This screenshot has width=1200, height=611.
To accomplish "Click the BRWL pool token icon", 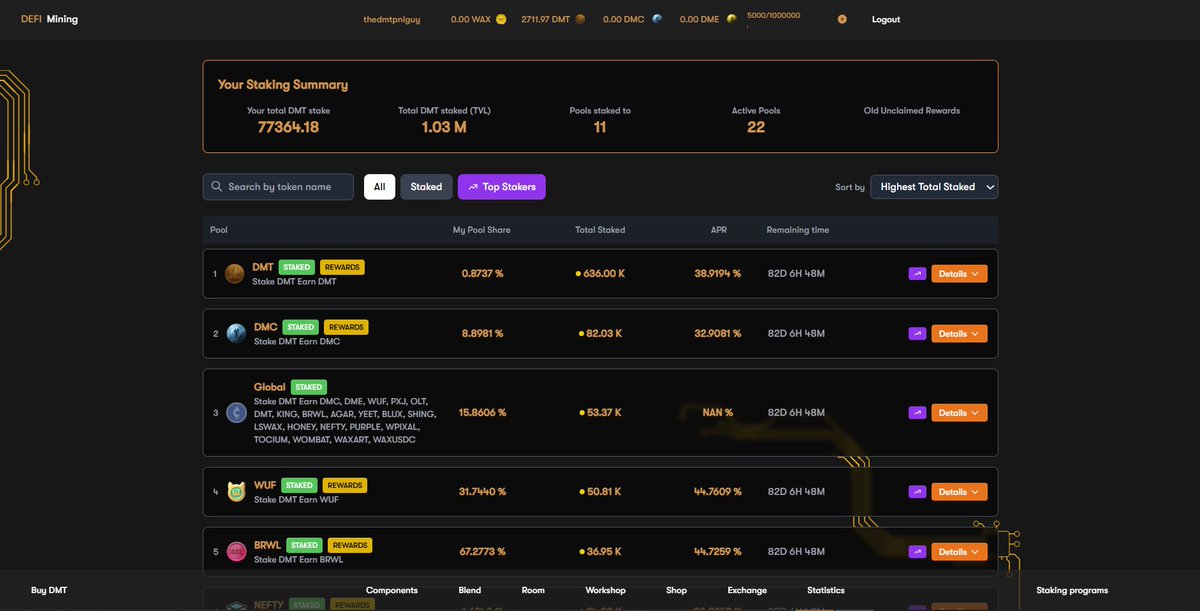I will (233, 551).
